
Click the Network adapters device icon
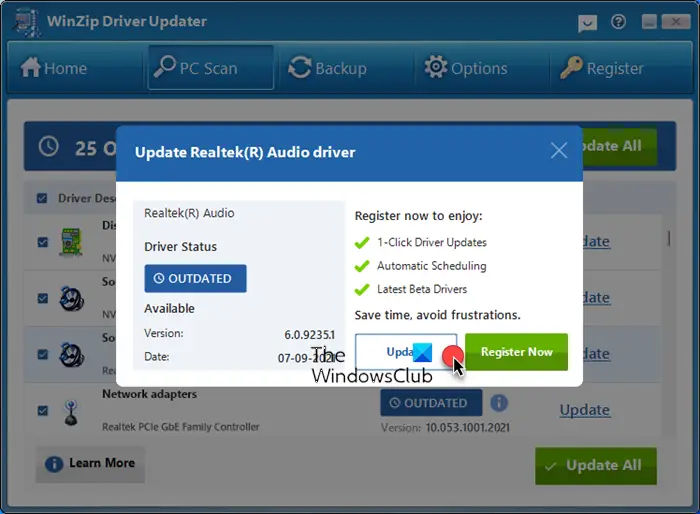71,412
